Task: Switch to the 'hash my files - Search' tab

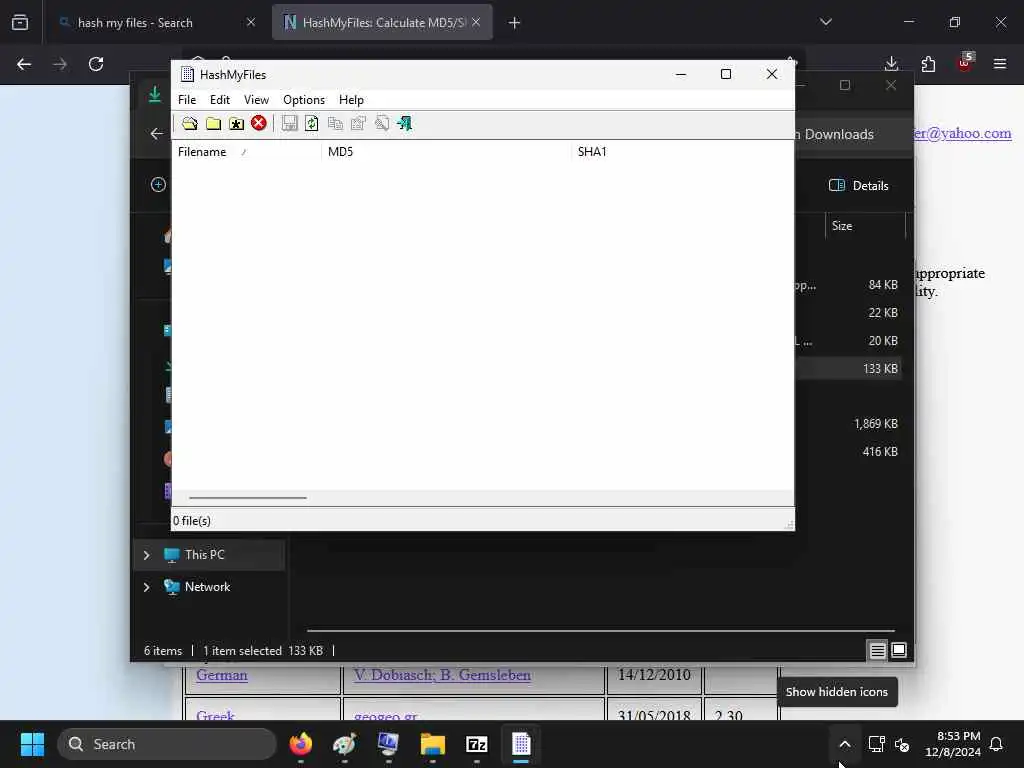Action: click(136, 23)
